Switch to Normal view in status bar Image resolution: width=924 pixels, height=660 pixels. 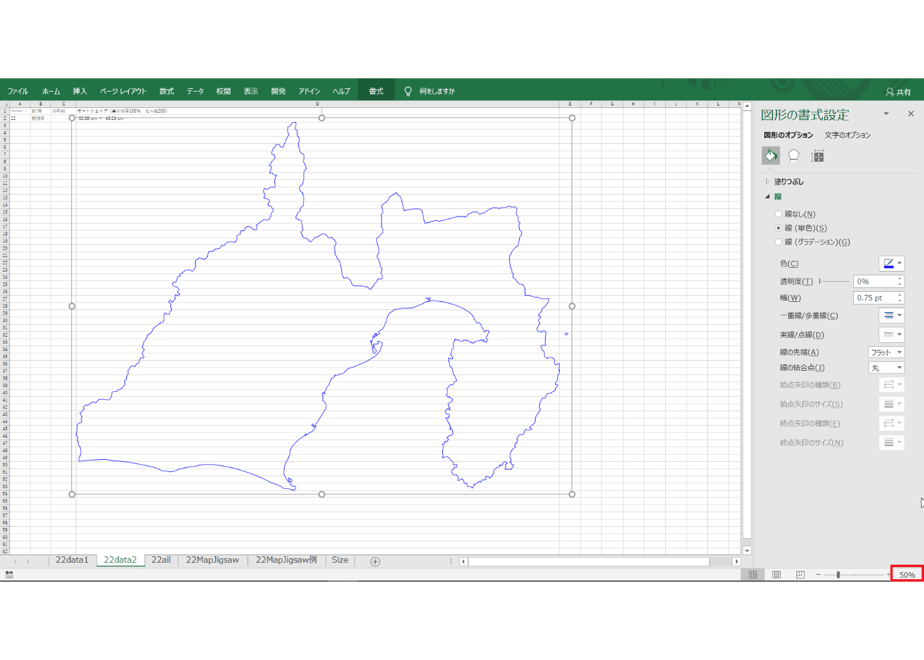point(753,575)
